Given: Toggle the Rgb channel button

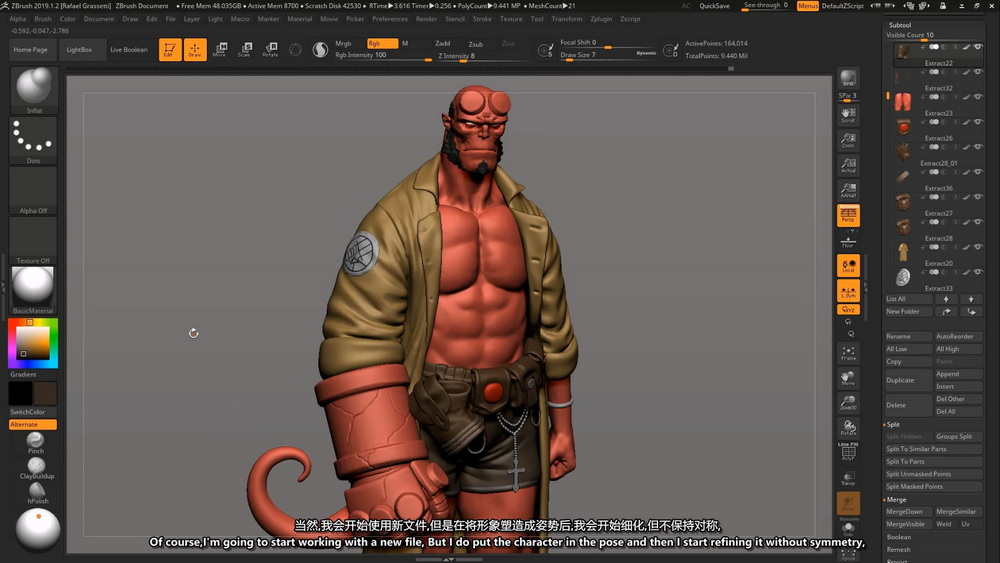Looking at the screenshot, I should pos(382,43).
